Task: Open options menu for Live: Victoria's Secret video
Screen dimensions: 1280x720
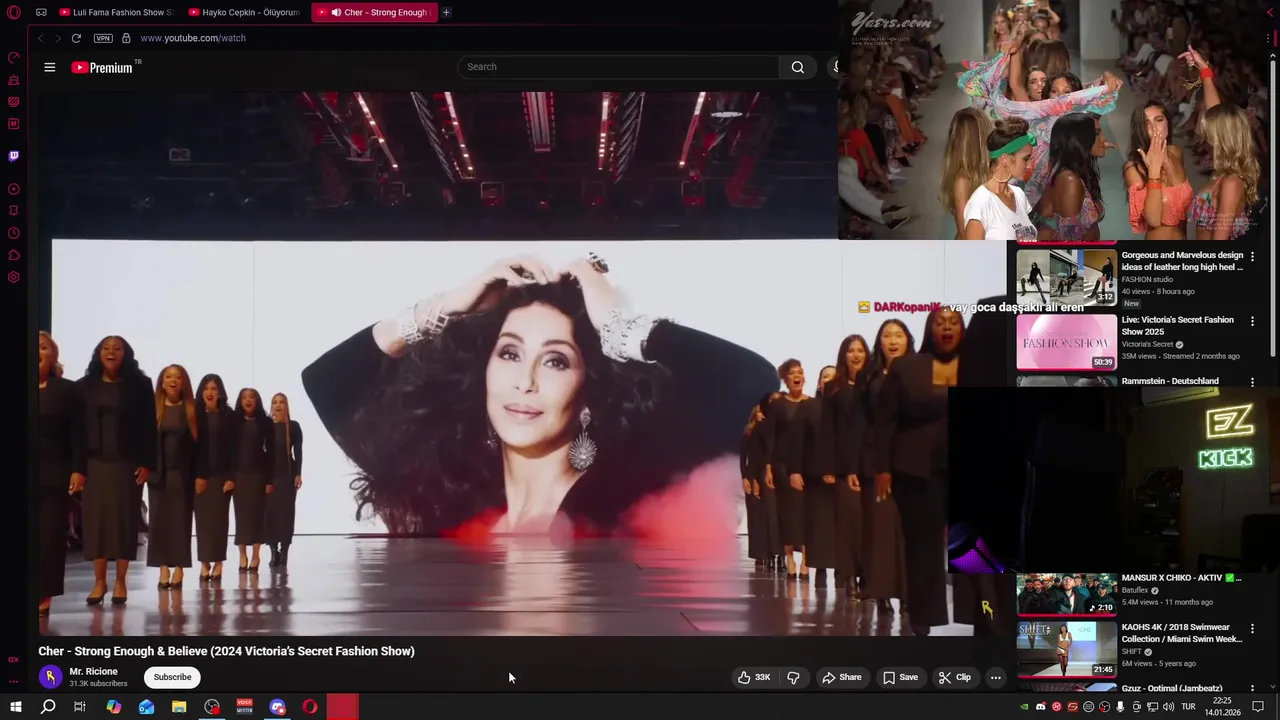Action: pyautogui.click(x=1252, y=322)
